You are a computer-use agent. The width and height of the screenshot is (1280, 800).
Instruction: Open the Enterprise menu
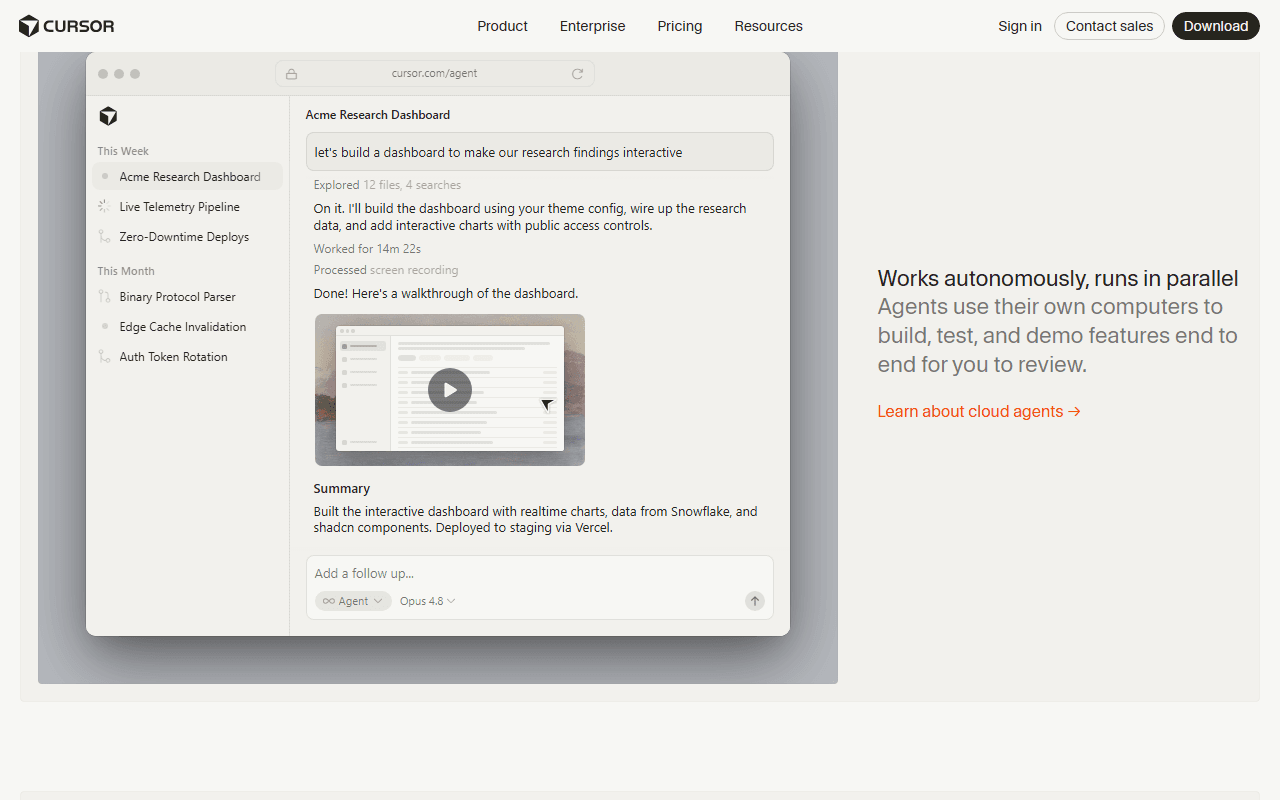coord(592,26)
